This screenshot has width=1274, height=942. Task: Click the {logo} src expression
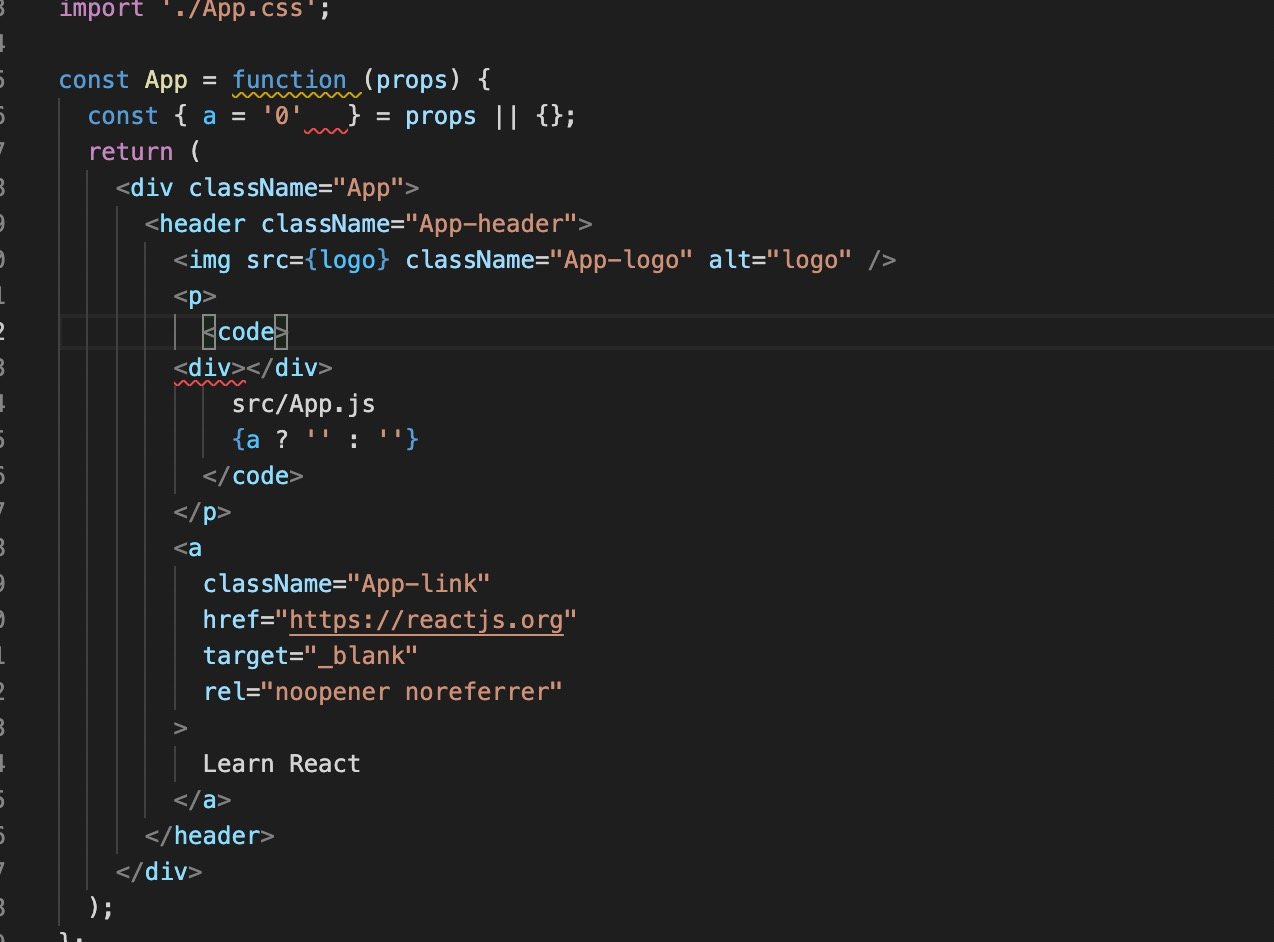[347, 260]
